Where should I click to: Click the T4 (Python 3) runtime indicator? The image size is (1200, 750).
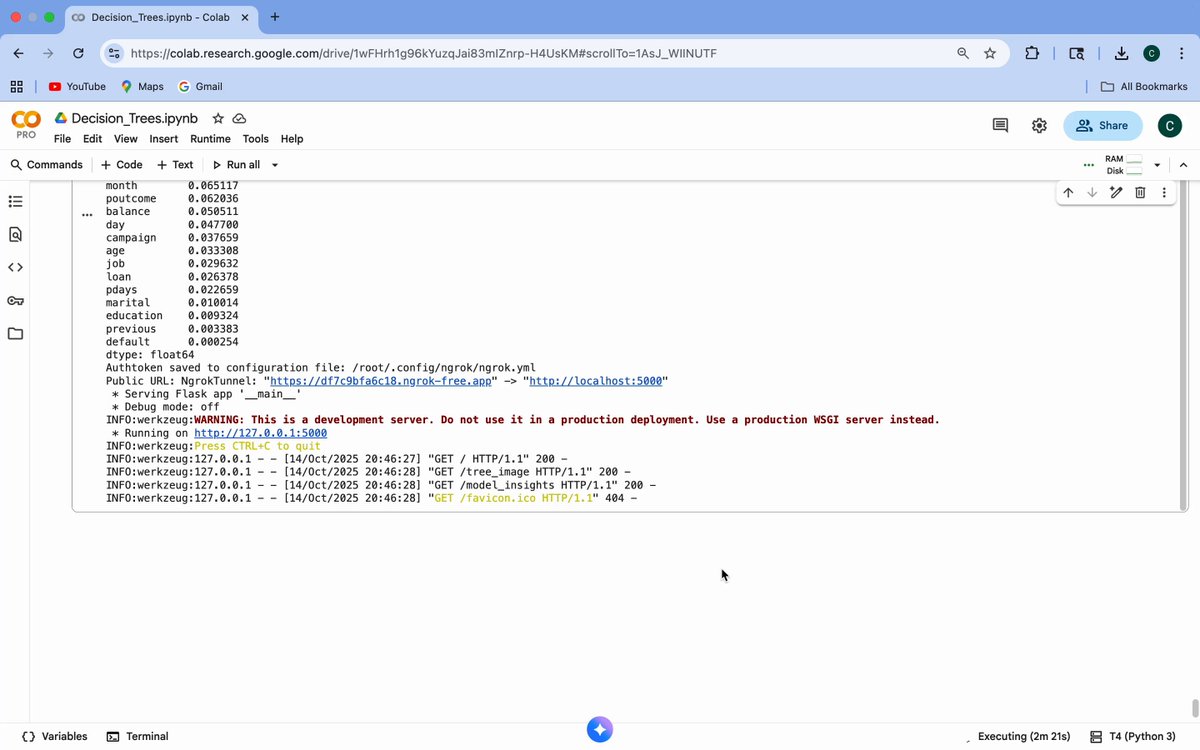pyautogui.click(x=1132, y=736)
